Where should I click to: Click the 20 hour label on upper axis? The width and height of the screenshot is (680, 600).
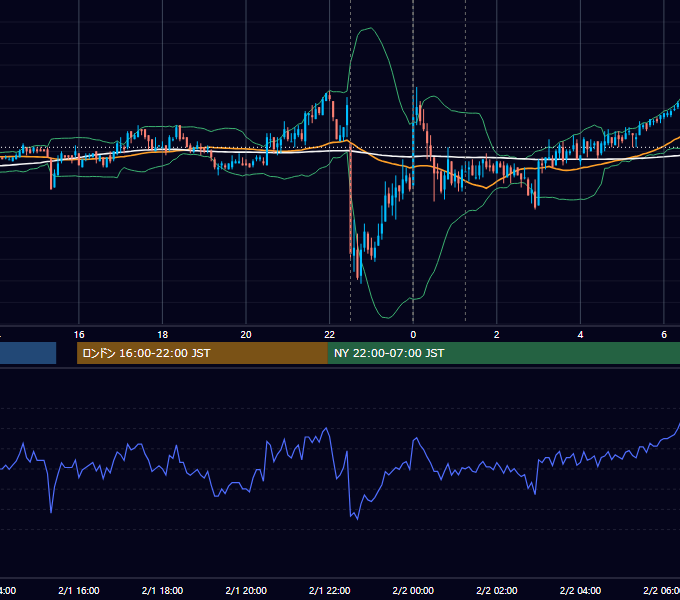point(246,335)
